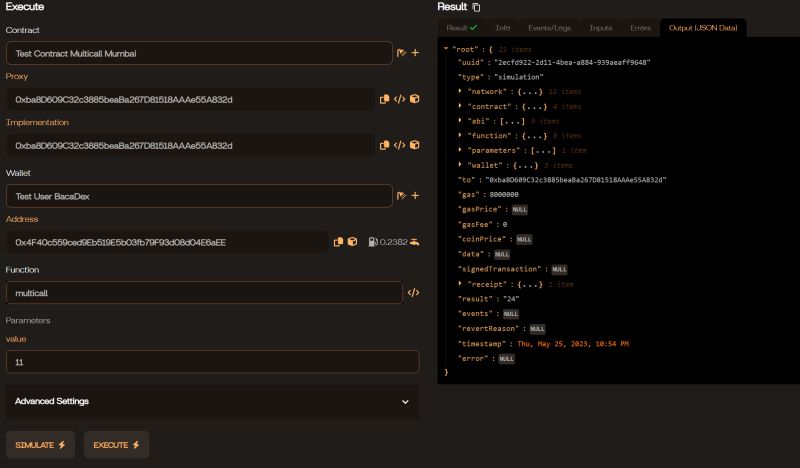Expand the Advanced Settings section
This screenshot has width=800, height=468.
(x=212, y=402)
